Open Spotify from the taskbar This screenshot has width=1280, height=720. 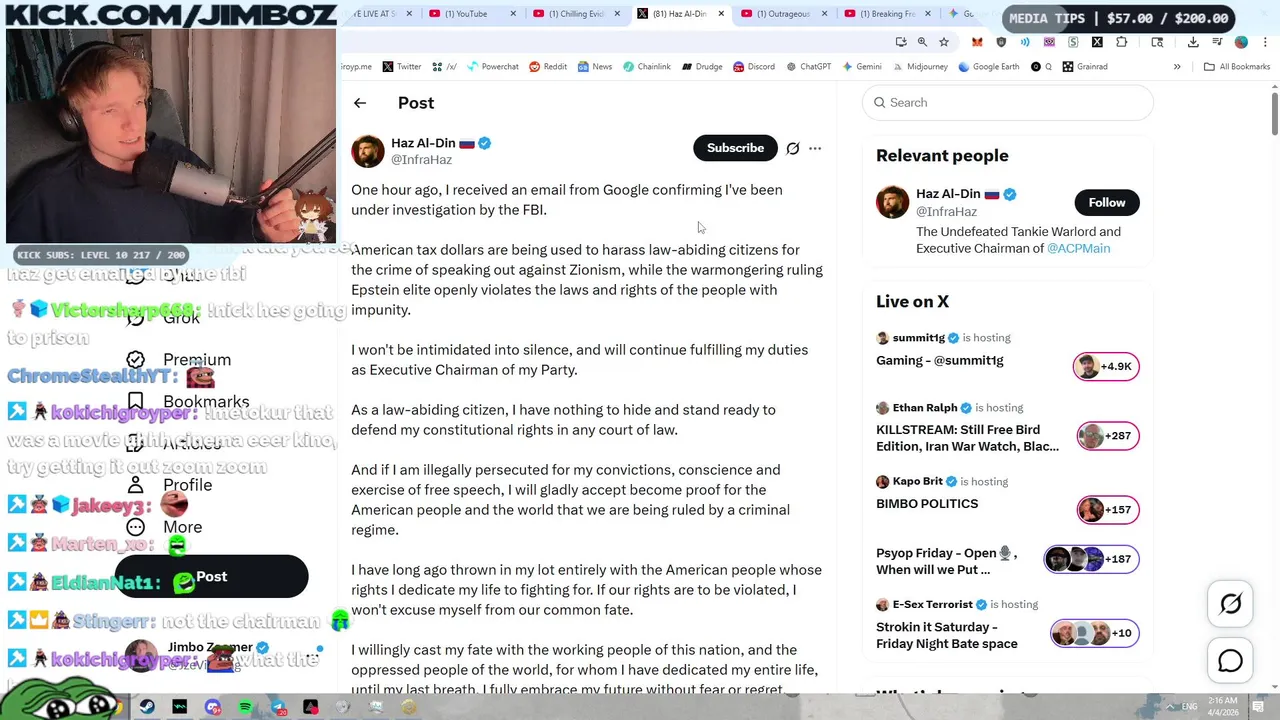[245, 707]
